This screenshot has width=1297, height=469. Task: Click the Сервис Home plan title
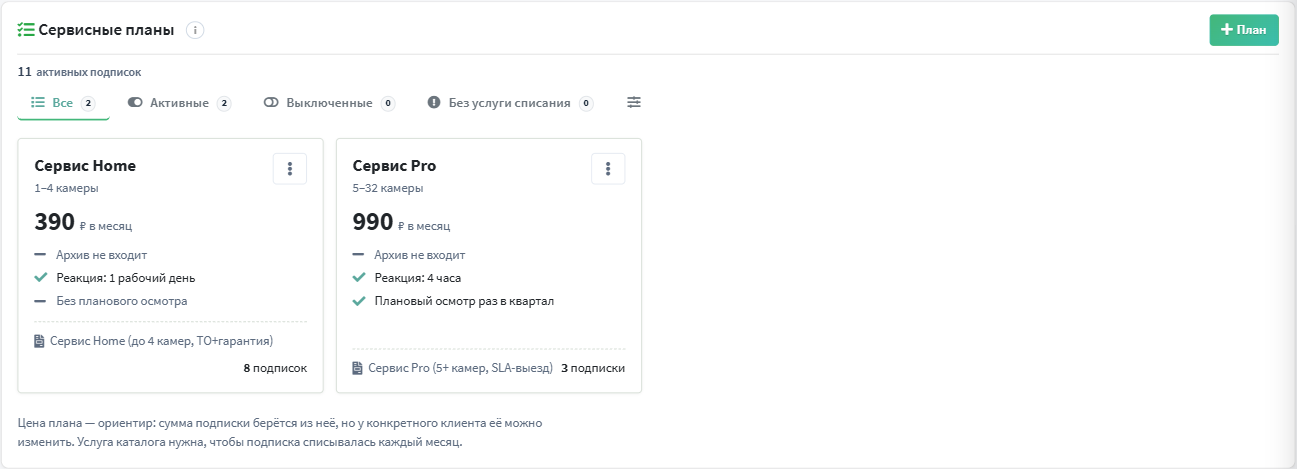[85, 166]
